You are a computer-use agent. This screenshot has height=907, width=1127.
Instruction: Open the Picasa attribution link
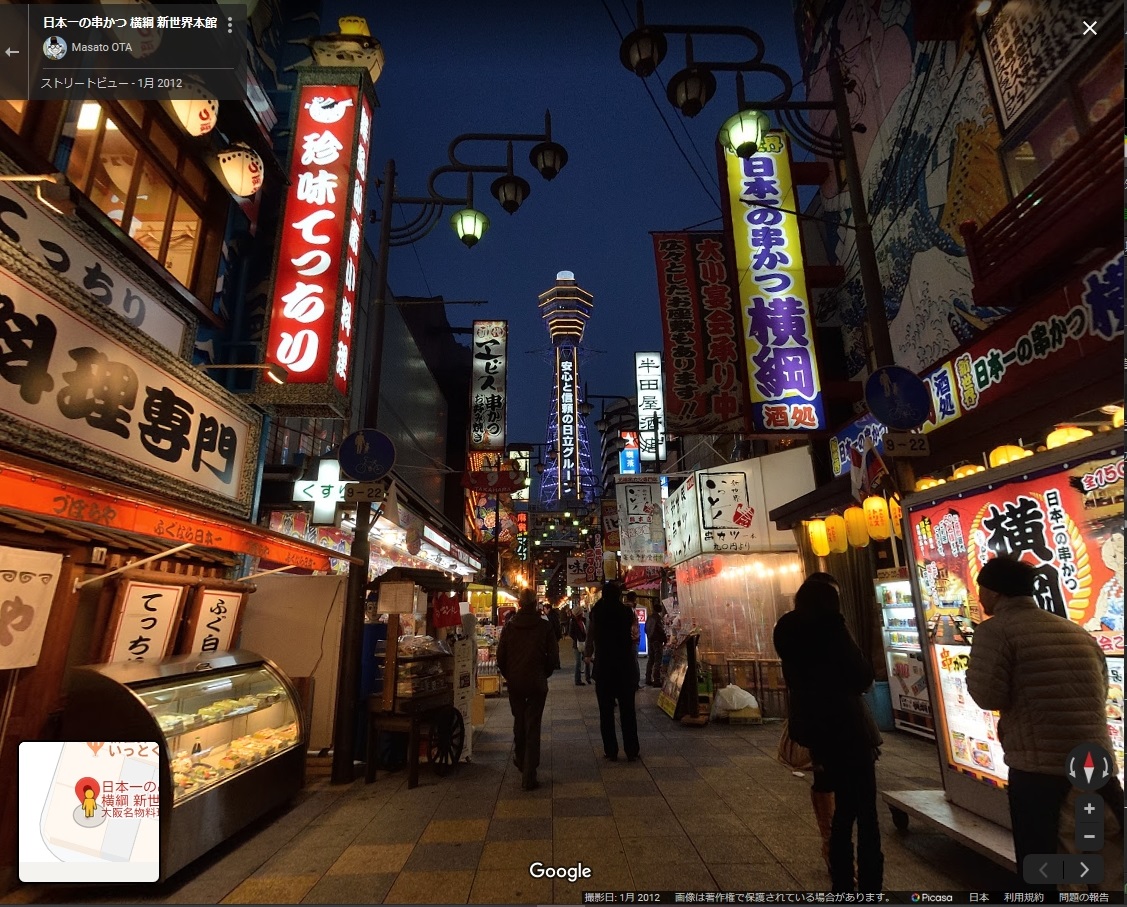click(932, 898)
